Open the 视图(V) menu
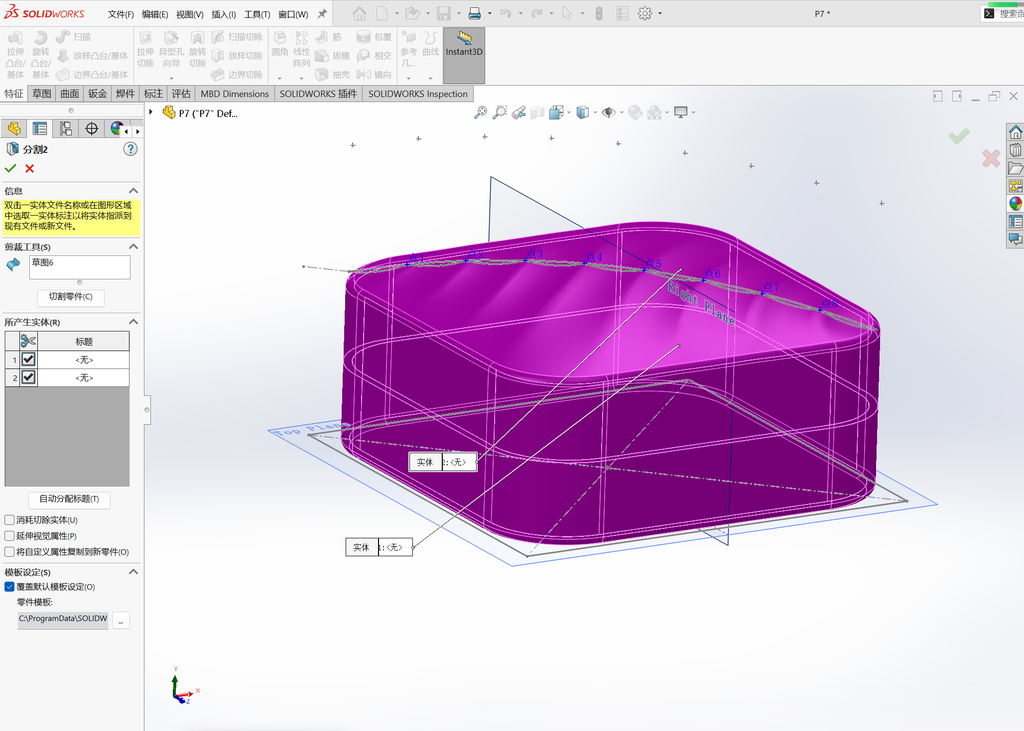 click(x=189, y=14)
